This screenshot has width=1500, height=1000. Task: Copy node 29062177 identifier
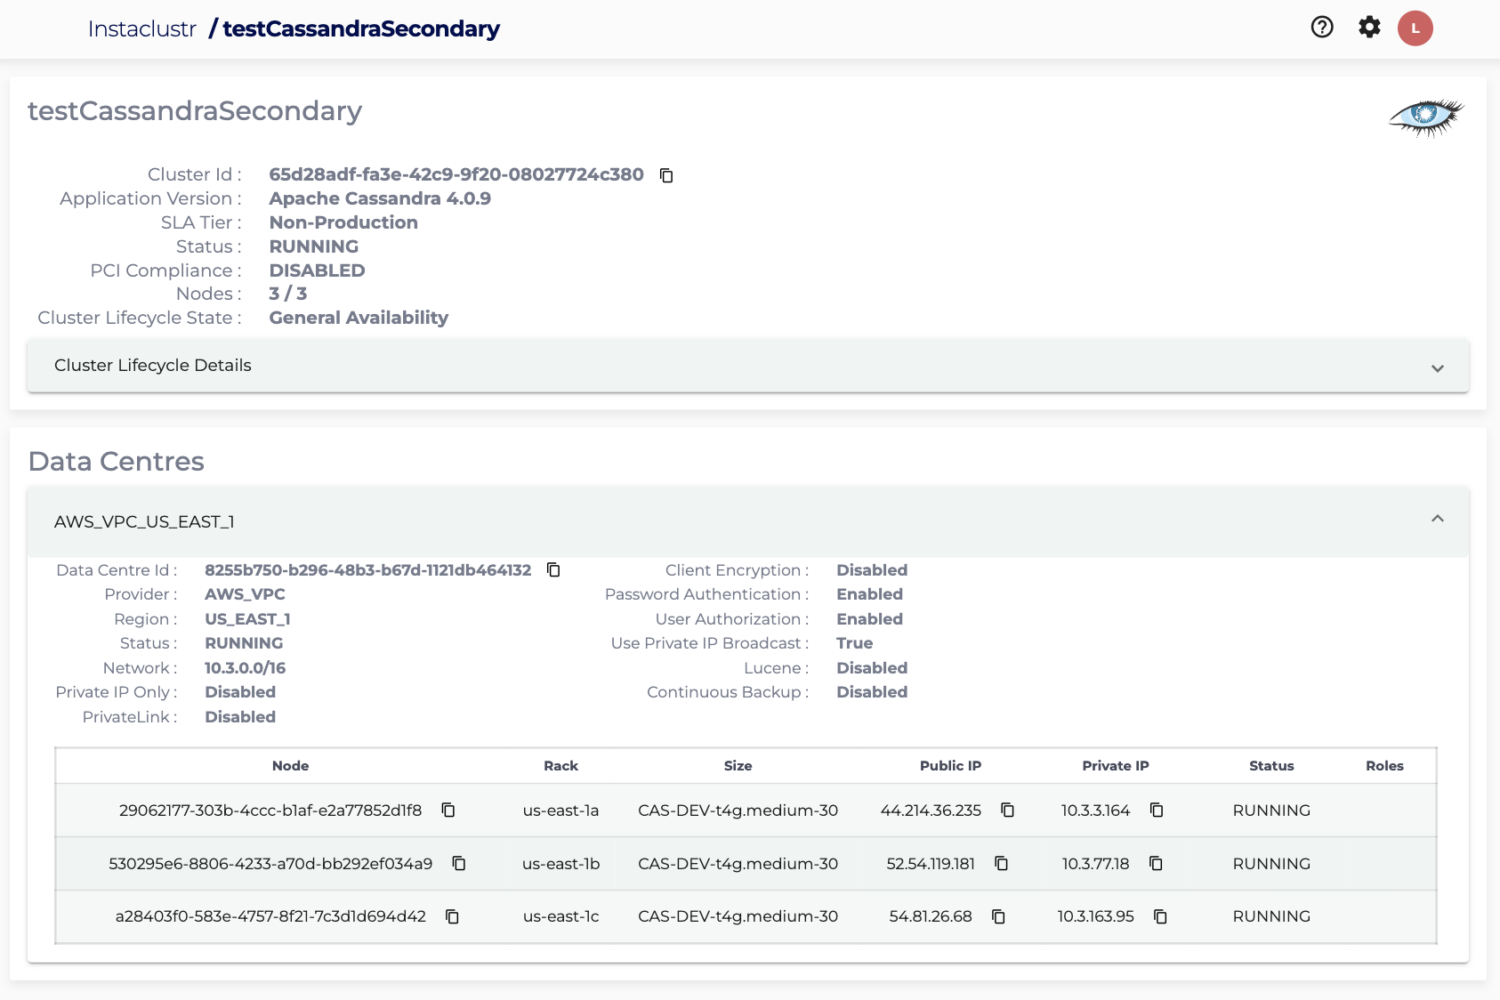click(x=447, y=810)
